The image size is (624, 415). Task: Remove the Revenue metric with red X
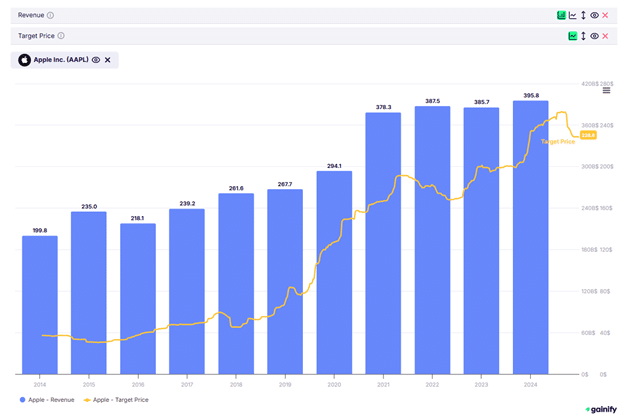click(x=605, y=15)
